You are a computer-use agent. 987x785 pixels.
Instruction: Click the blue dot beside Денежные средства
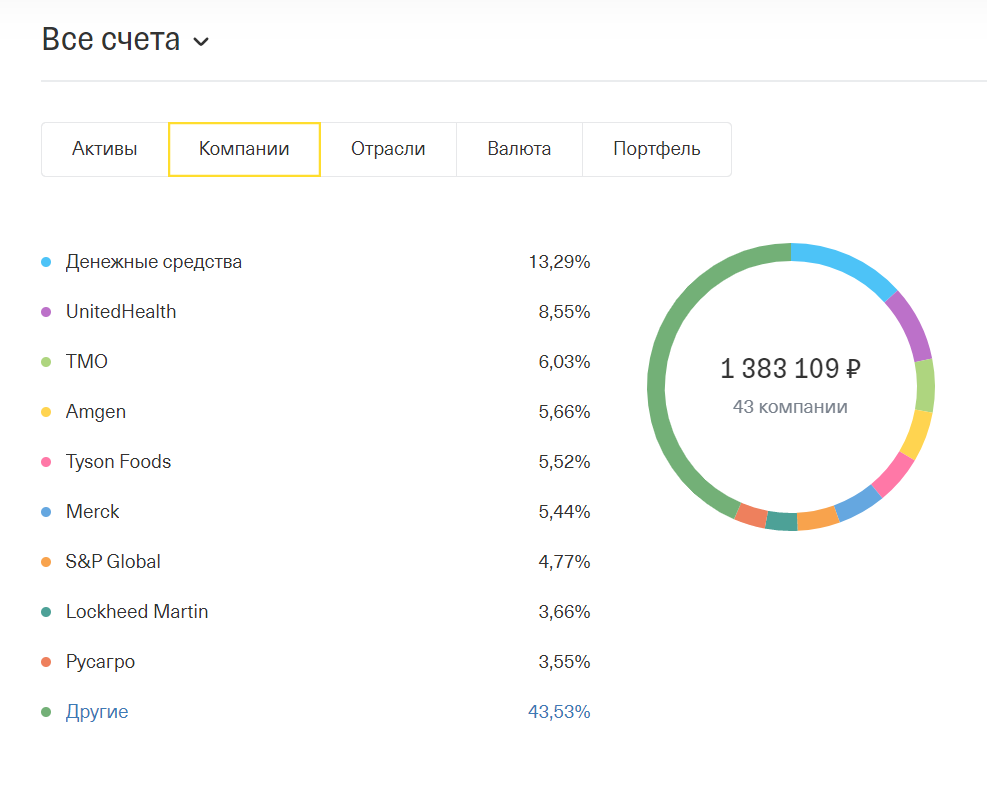46,262
